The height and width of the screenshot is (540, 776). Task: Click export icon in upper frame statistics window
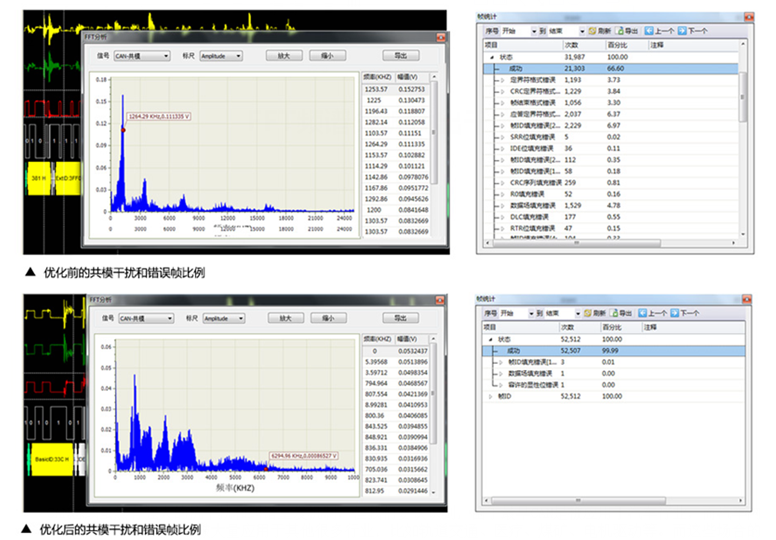click(620, 31)
